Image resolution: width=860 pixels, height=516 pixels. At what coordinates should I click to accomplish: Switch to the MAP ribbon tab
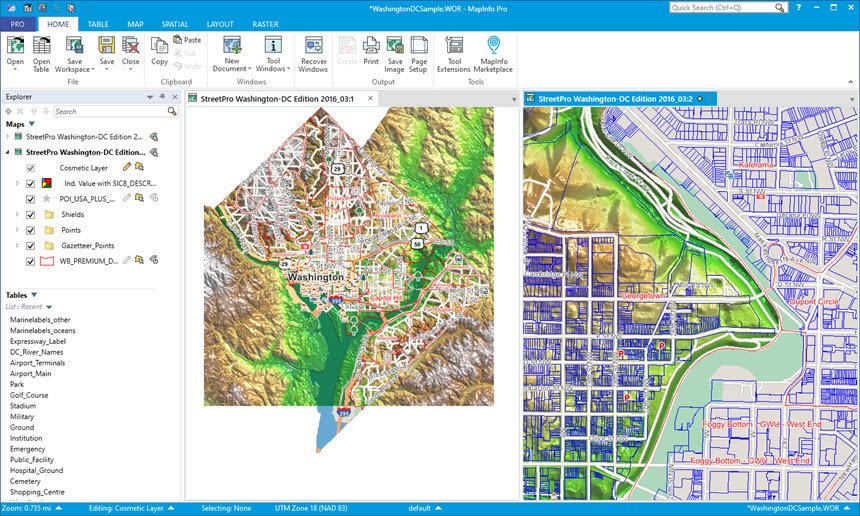click(135, 24)
